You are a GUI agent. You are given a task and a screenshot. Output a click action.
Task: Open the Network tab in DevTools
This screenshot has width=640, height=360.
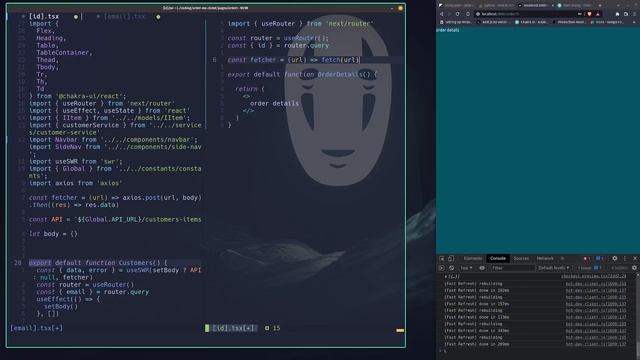545,258
